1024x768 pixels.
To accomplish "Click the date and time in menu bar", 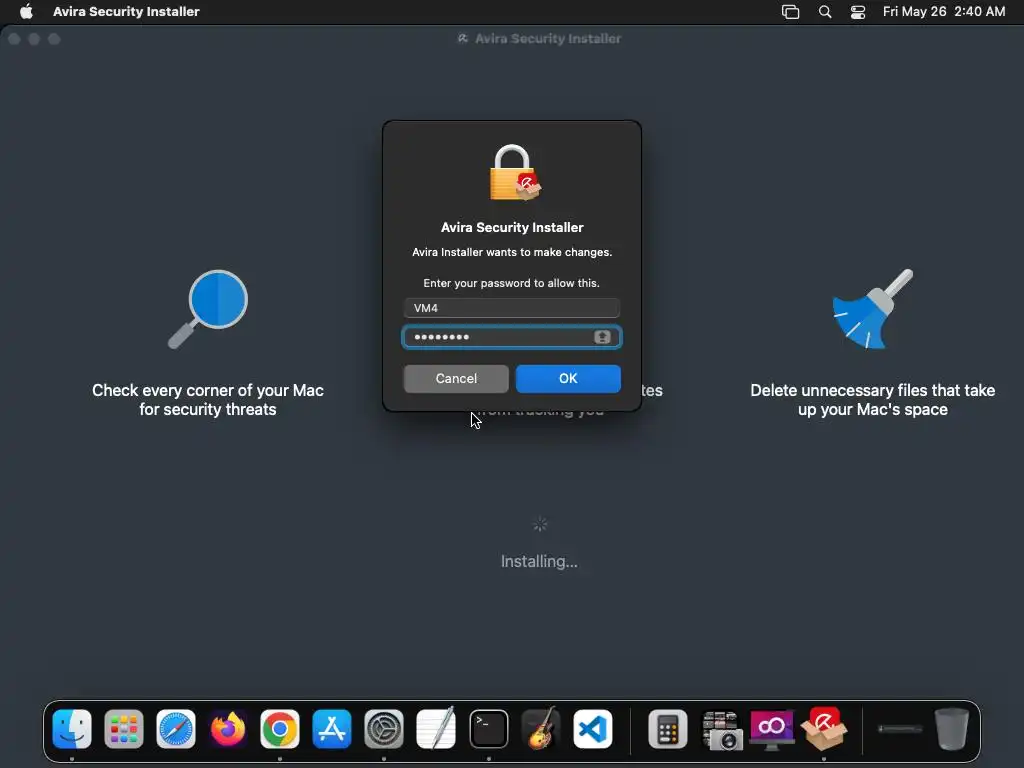I will coord(944,11).
